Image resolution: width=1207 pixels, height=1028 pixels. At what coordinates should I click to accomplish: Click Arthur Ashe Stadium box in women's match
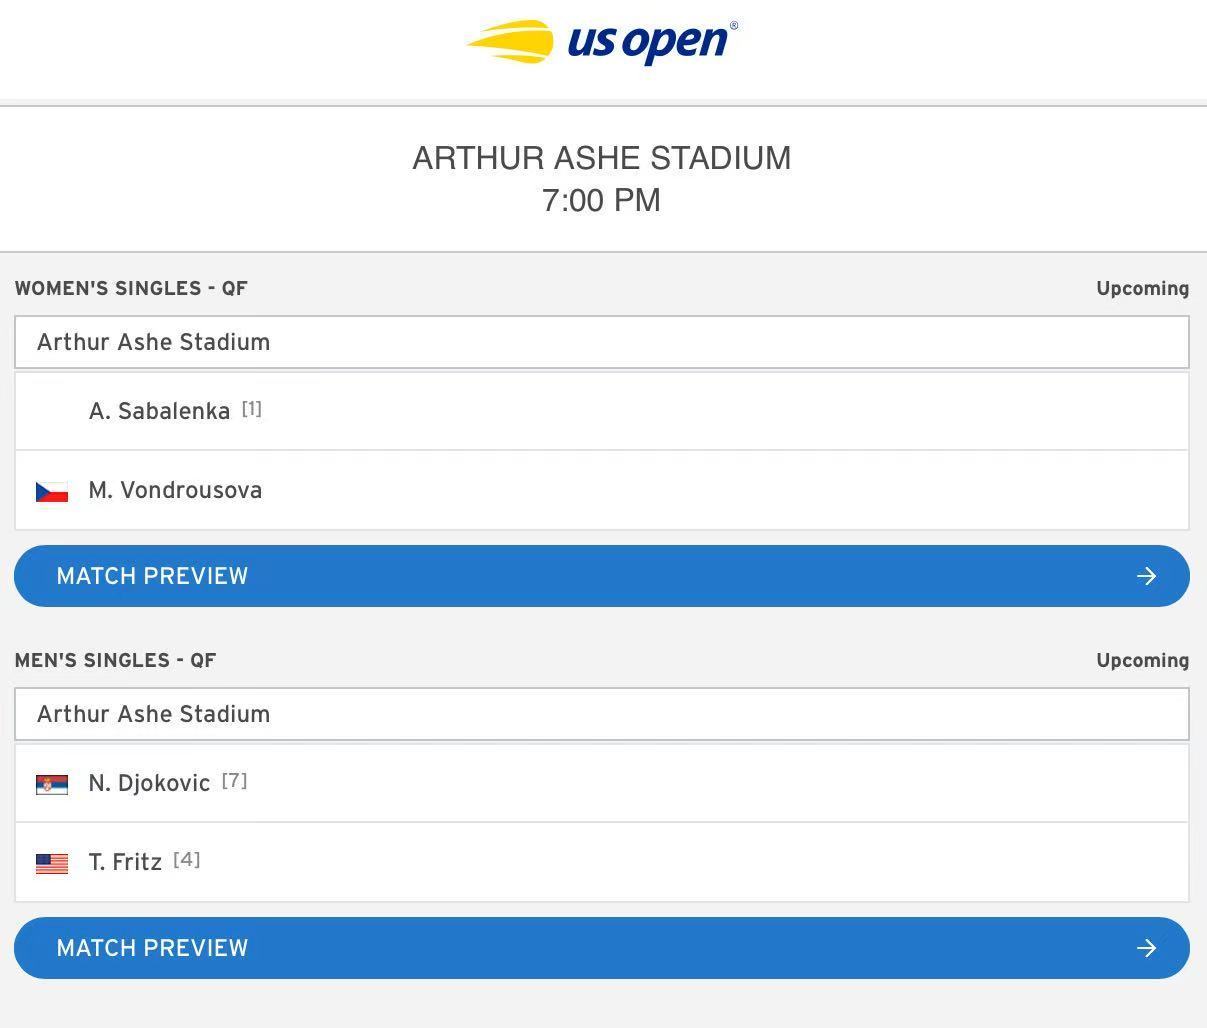coord(602,342)
